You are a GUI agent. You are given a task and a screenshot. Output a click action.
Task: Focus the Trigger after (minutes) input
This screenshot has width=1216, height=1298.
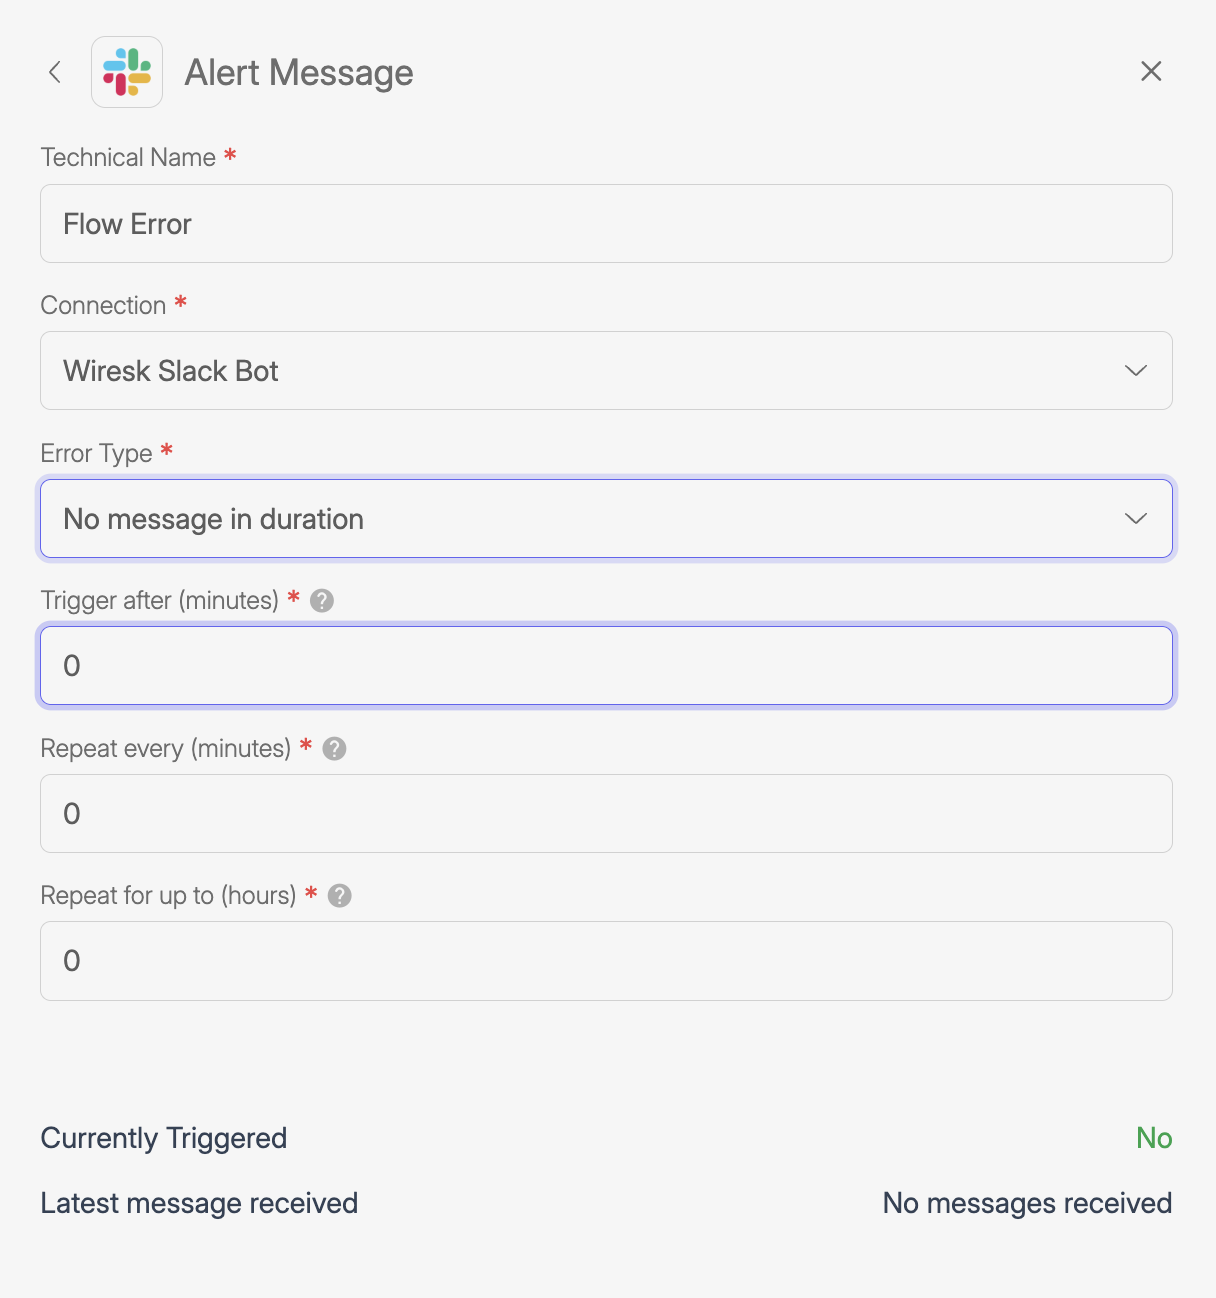click(x=605, y=666)
